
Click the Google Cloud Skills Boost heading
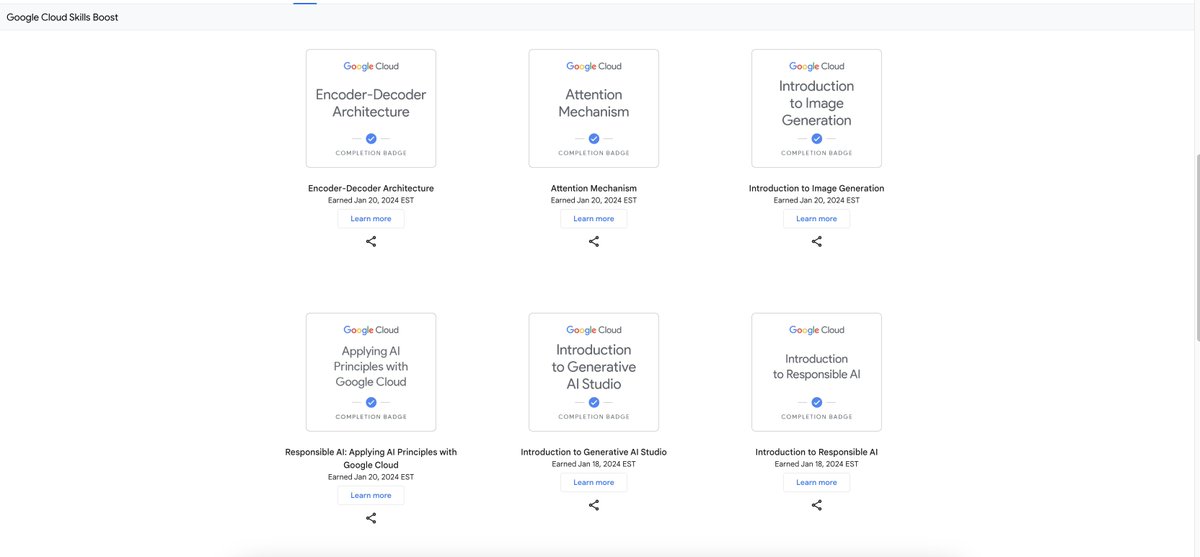coord(62,17)
